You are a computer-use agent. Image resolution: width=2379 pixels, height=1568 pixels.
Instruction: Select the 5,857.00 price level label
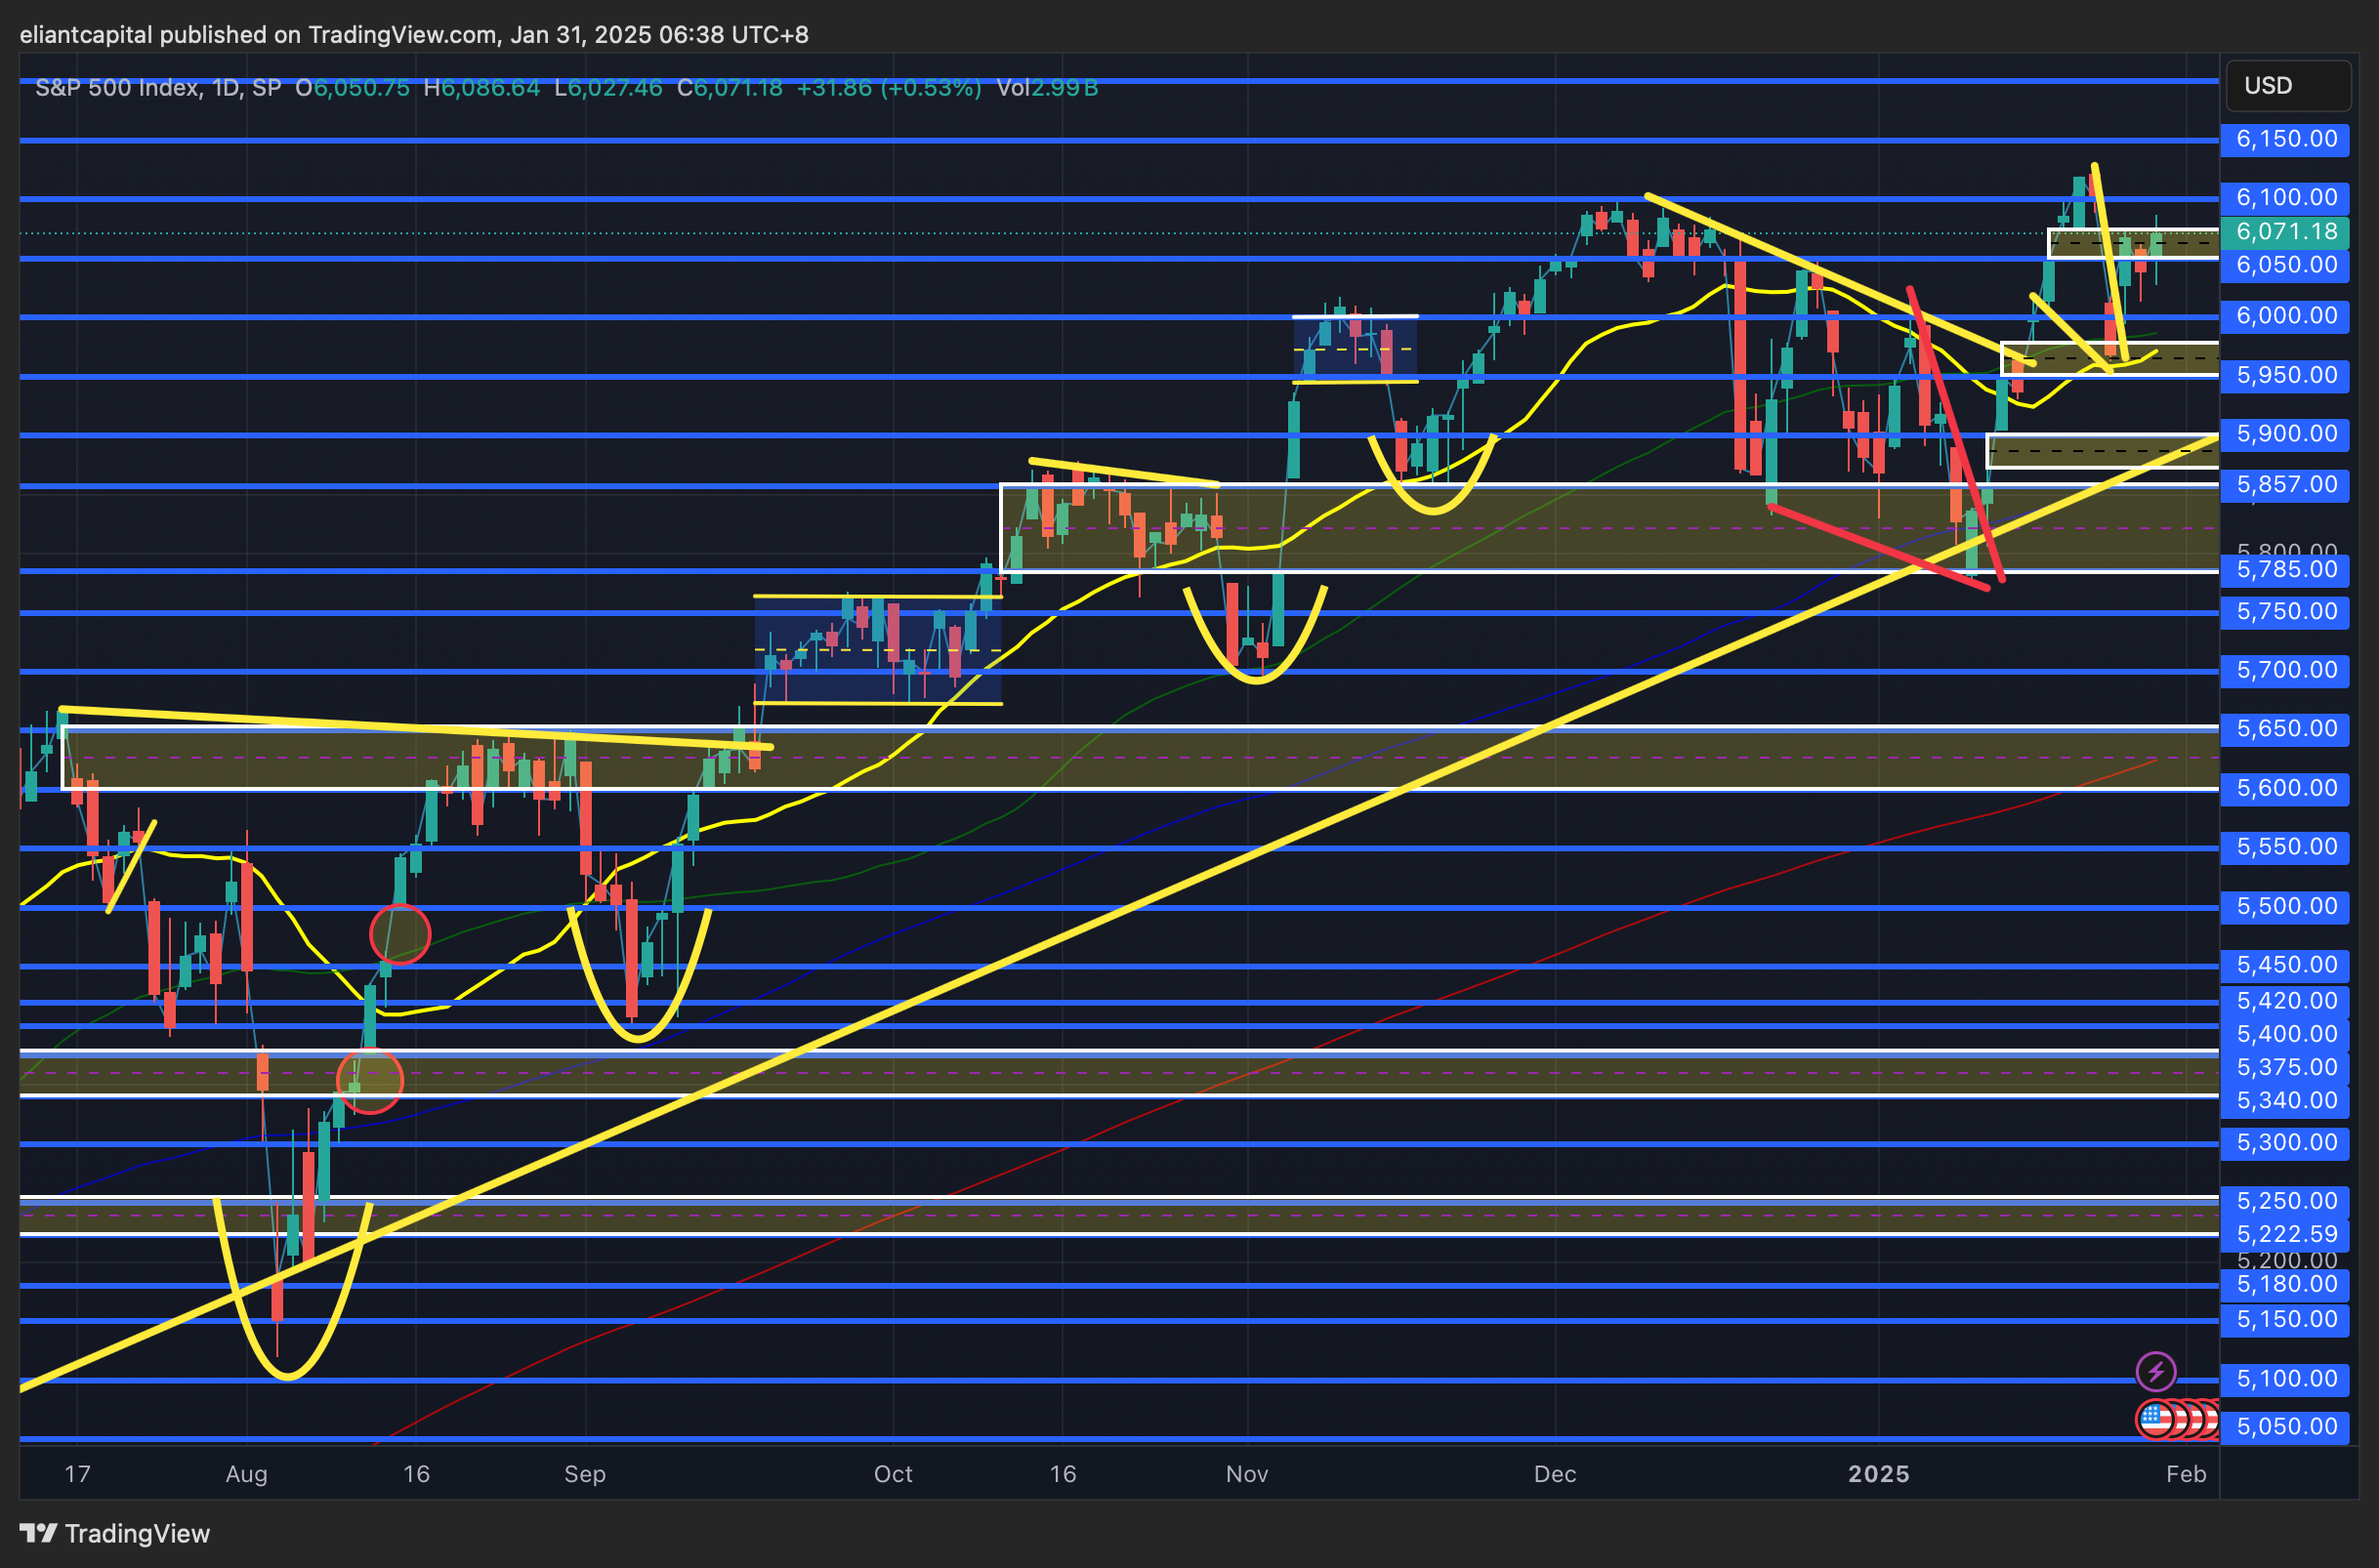[x=2285, y=485]
